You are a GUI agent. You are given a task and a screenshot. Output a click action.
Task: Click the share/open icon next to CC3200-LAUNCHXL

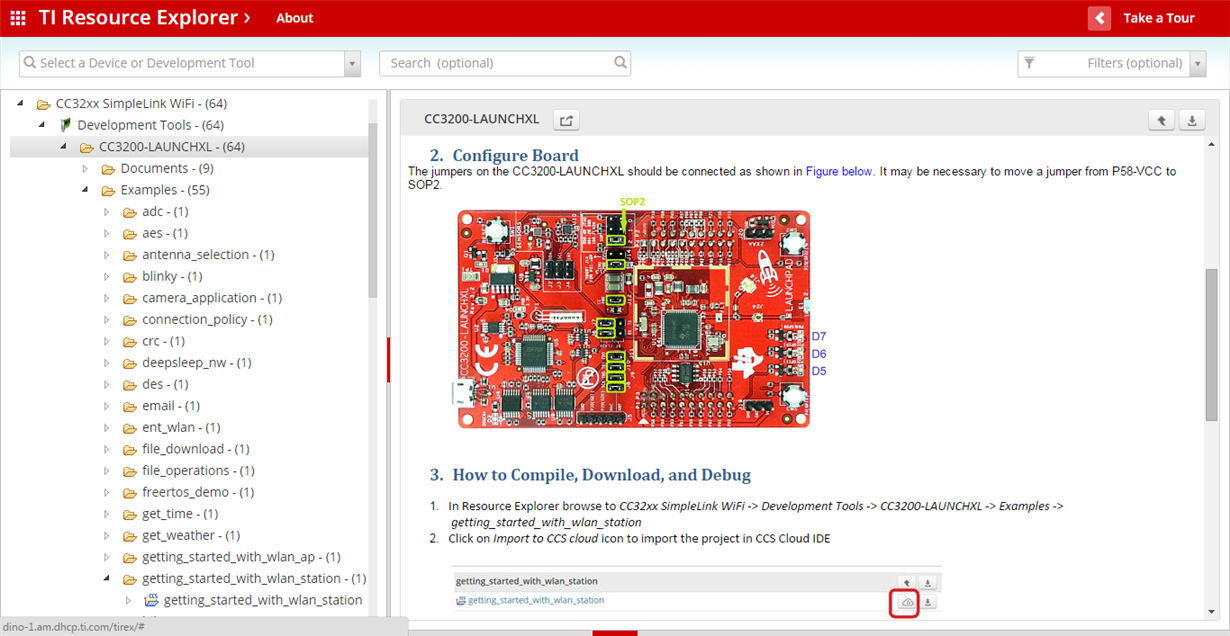566,120
